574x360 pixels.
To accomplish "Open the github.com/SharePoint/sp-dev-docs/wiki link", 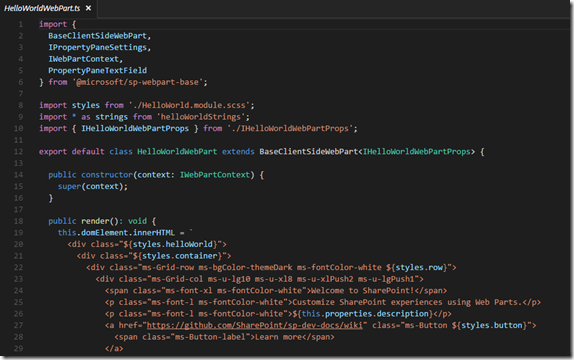I will point(255,325).
